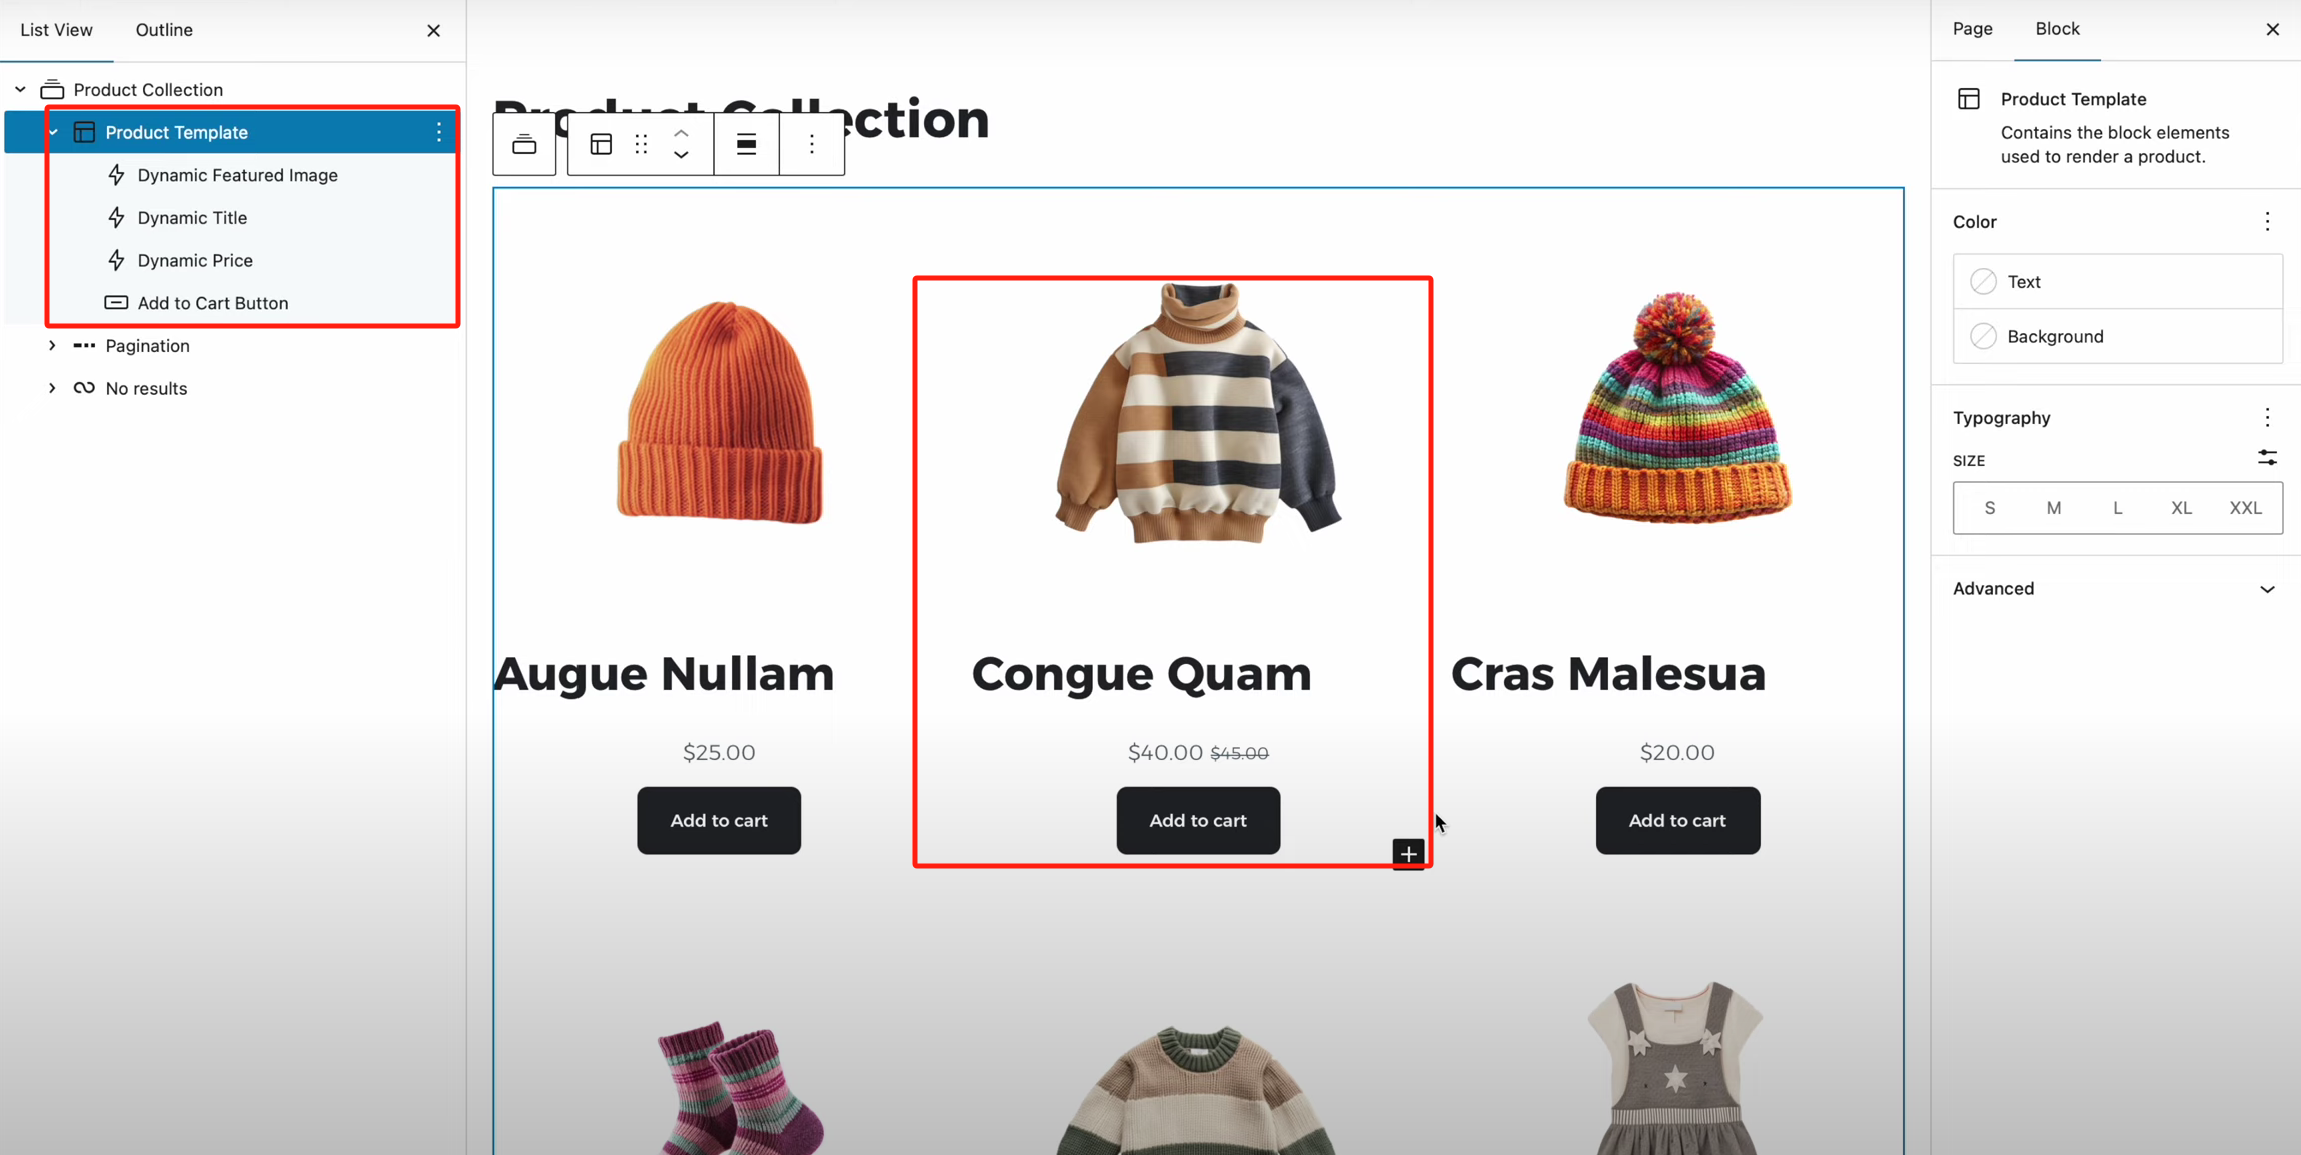Click the drag handle dots in block toolbar
Viewport: 2301px width, 1155px height.
point(641,144)
